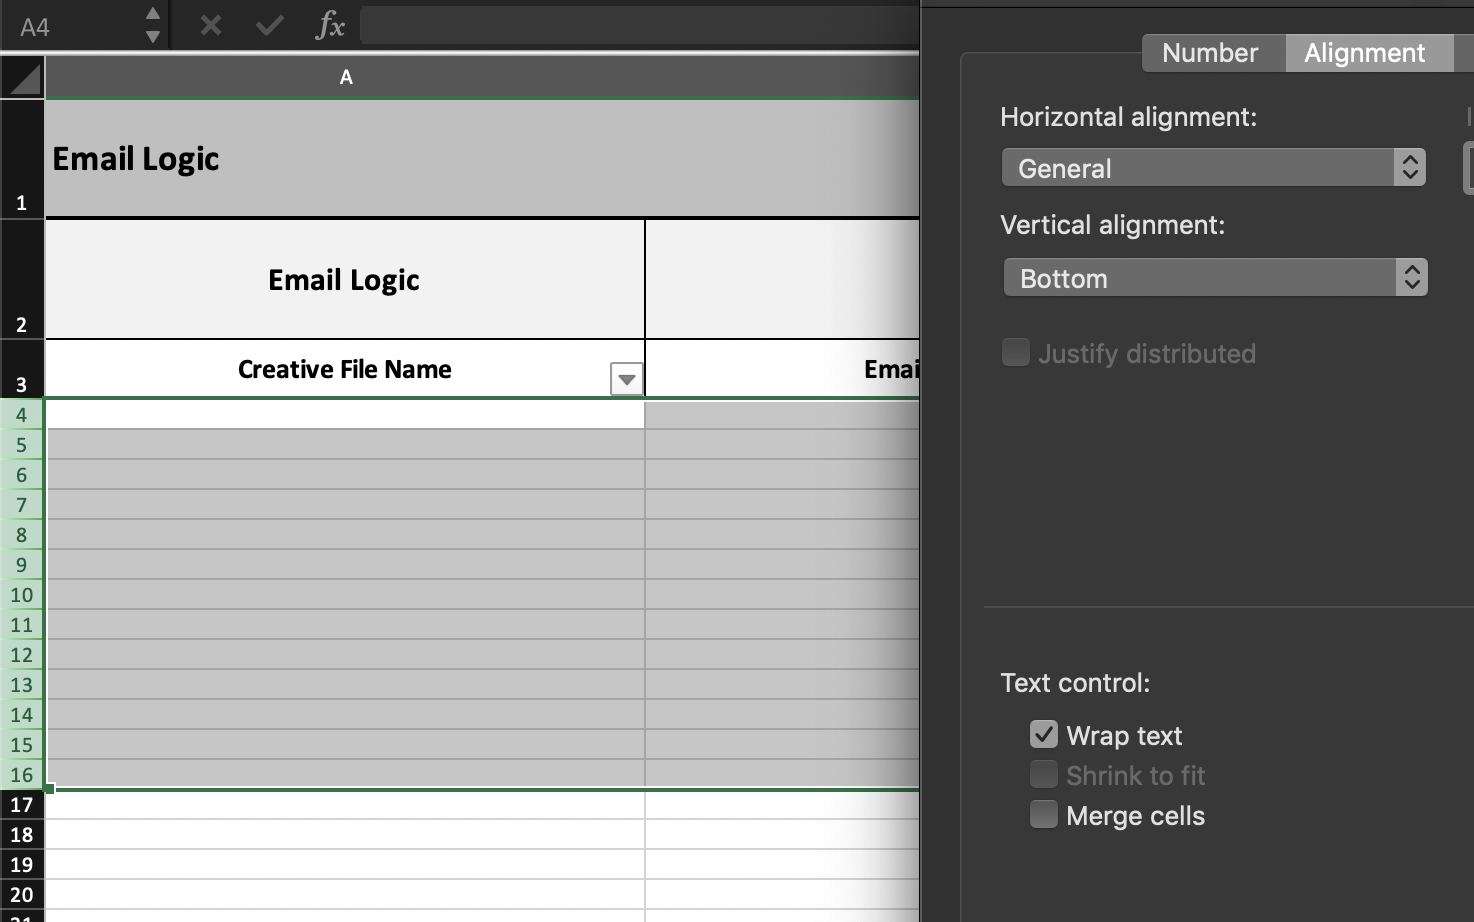Image resolution: width=1474 pixels, height=922 pixels.
Task: Click the checkmark Enter icon near formula bar
Action: (x=268, y=26)
